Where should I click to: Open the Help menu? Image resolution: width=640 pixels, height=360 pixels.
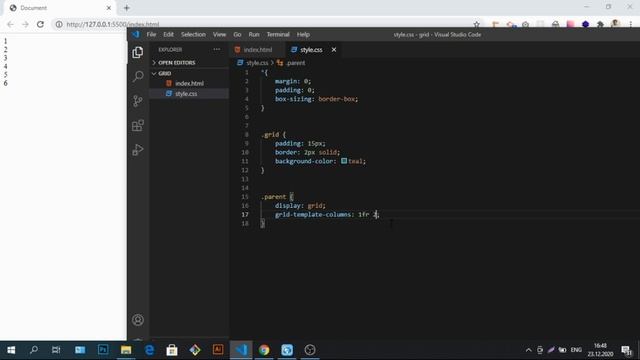coord(303,35)
